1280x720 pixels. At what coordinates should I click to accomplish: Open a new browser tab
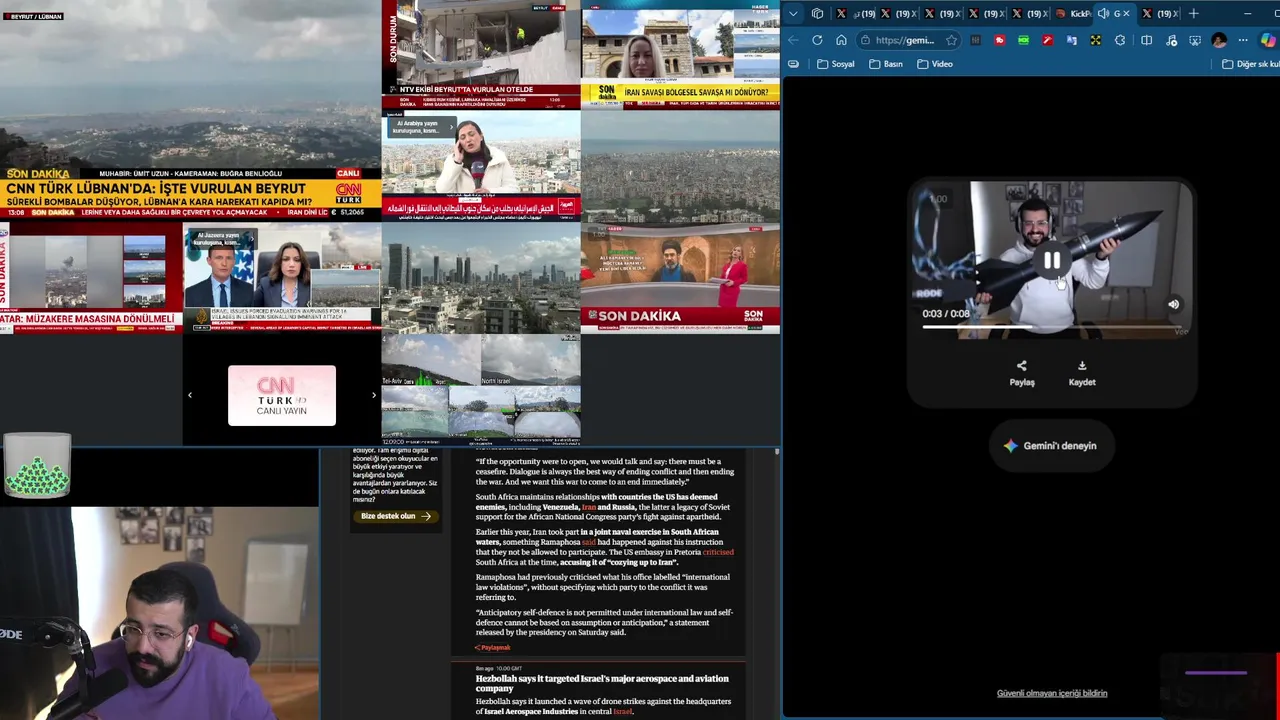[1193, 13]
